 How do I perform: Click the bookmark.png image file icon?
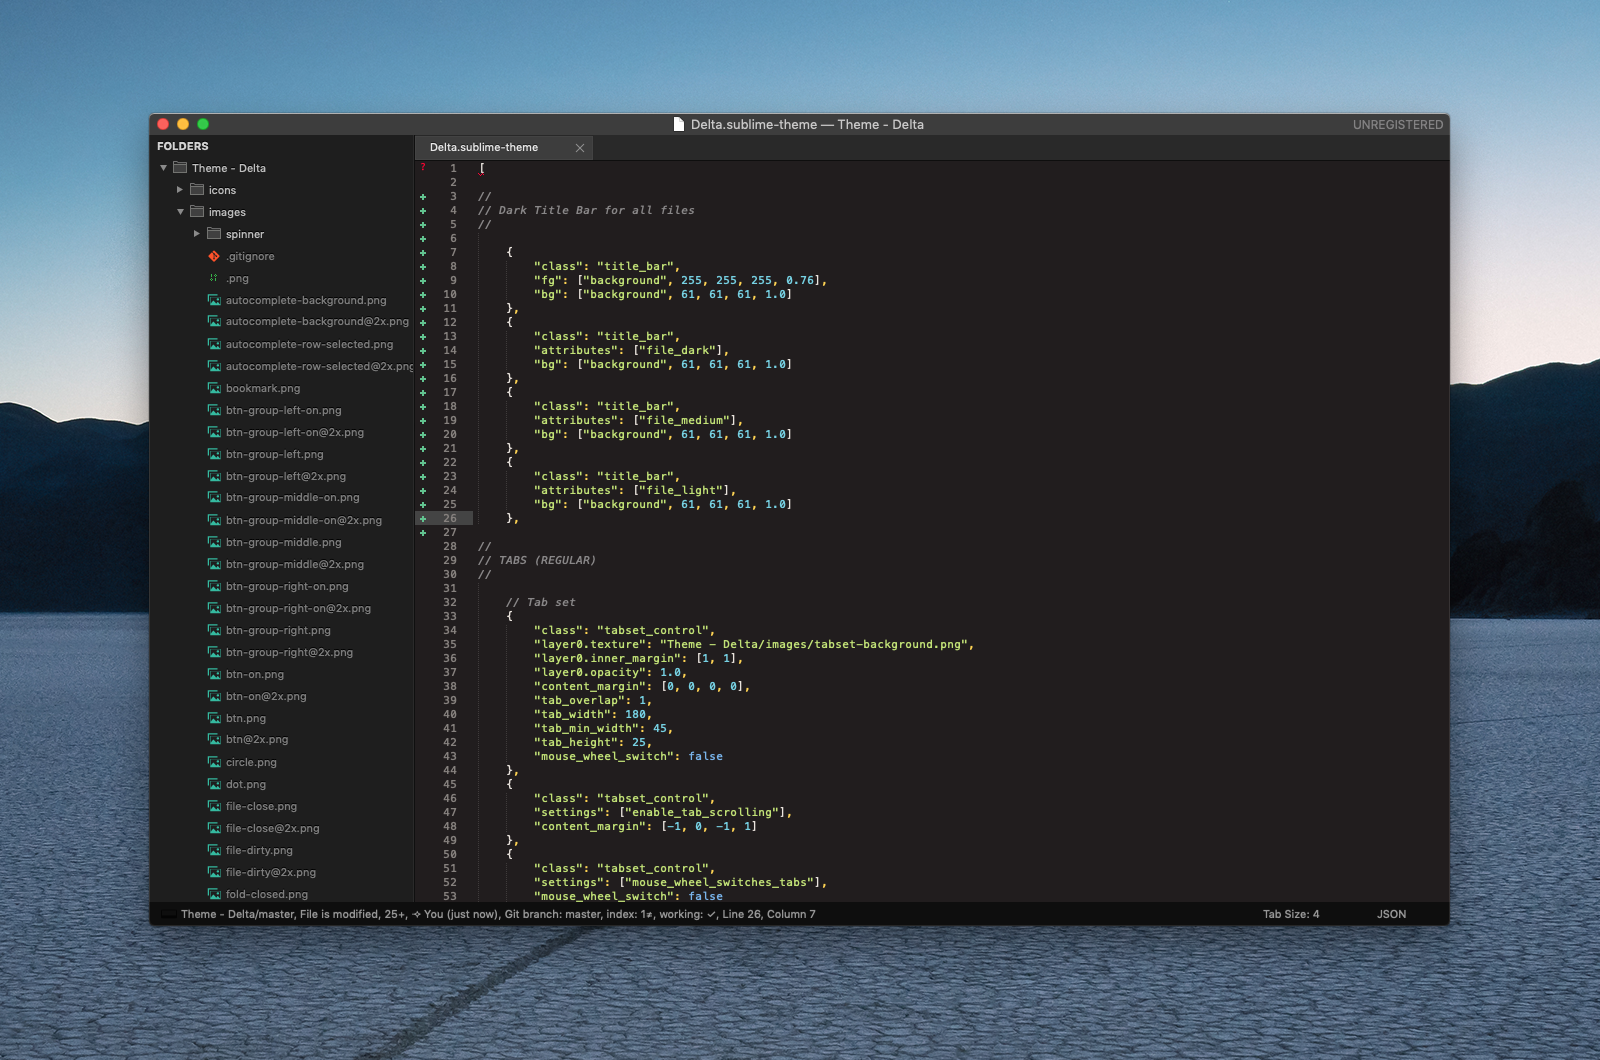214,388
